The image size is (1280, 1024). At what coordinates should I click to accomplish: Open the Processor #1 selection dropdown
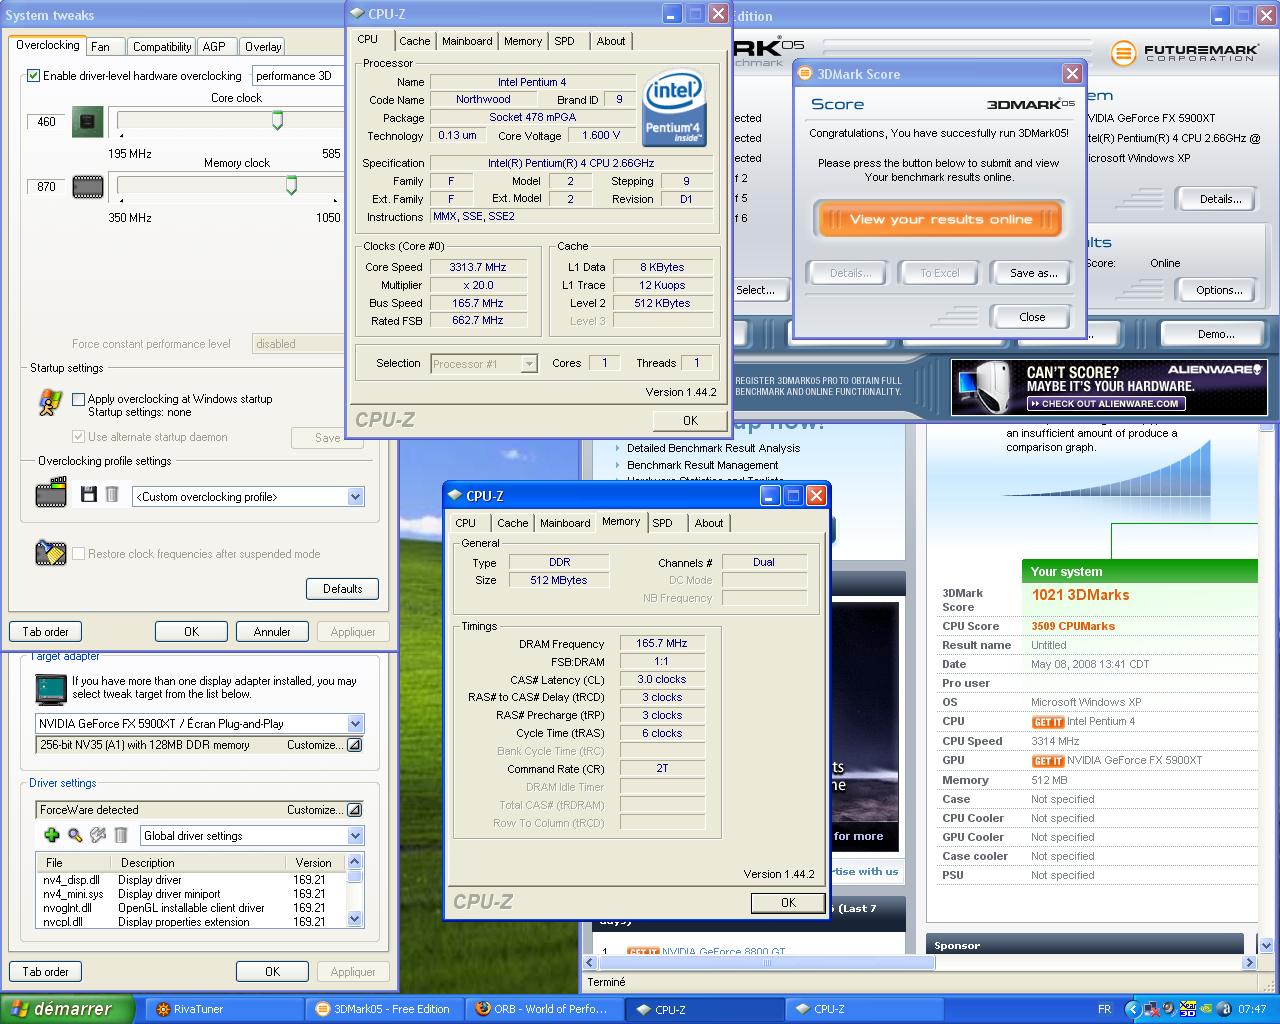pos(484,364)
